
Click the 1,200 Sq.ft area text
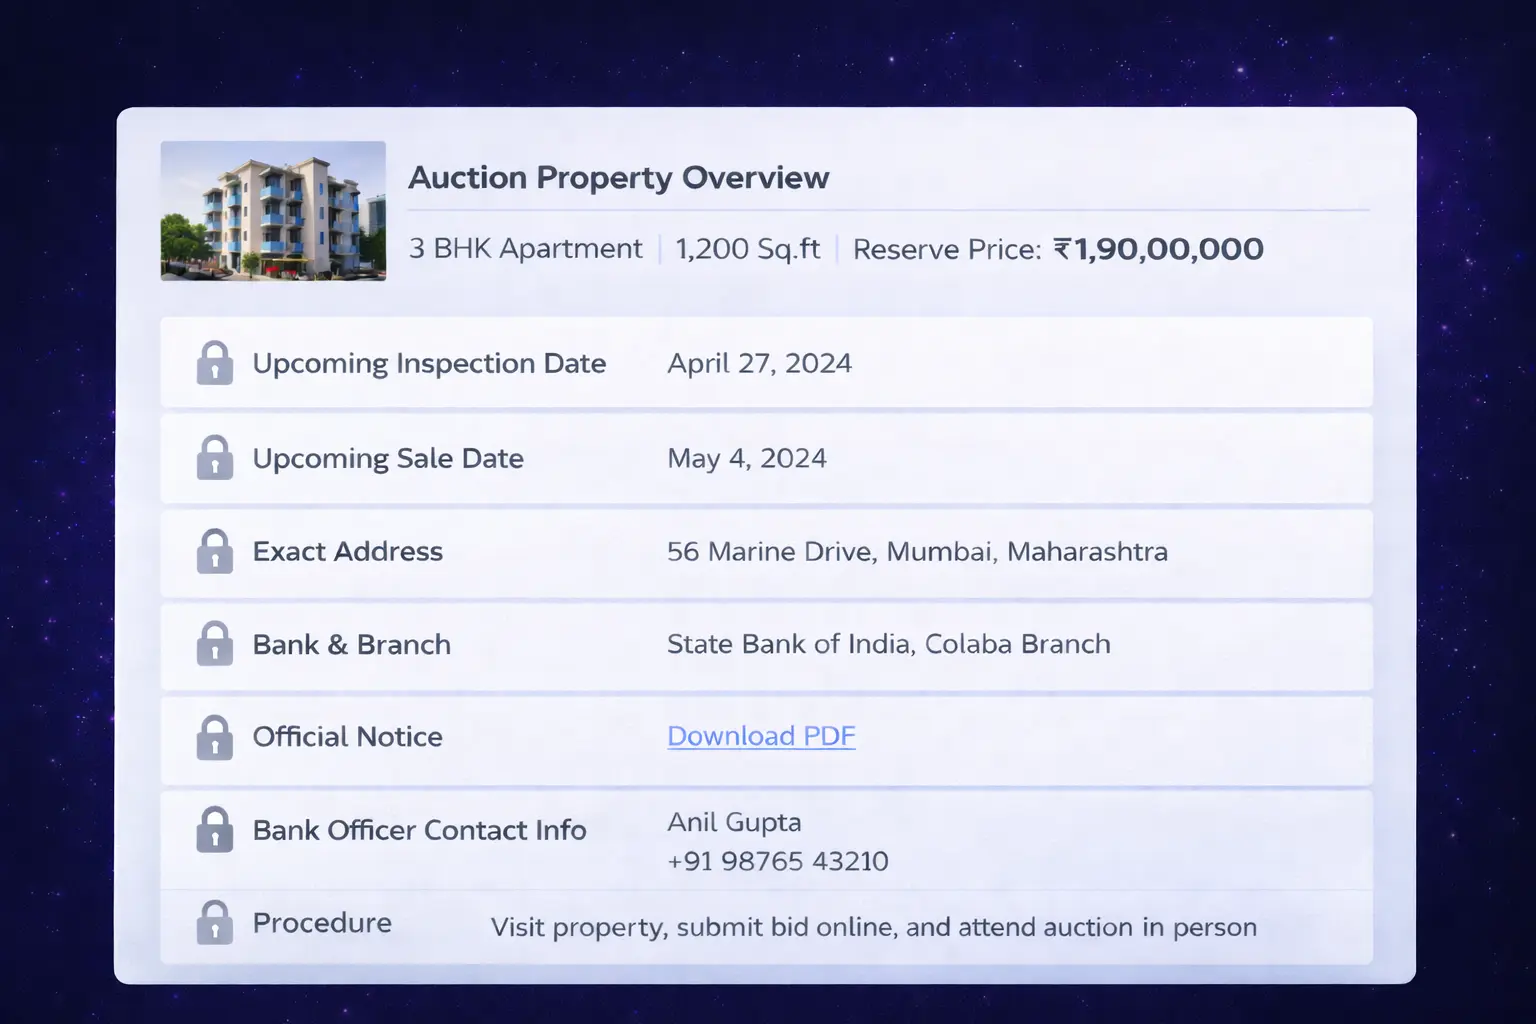click(x=747, y=249)
